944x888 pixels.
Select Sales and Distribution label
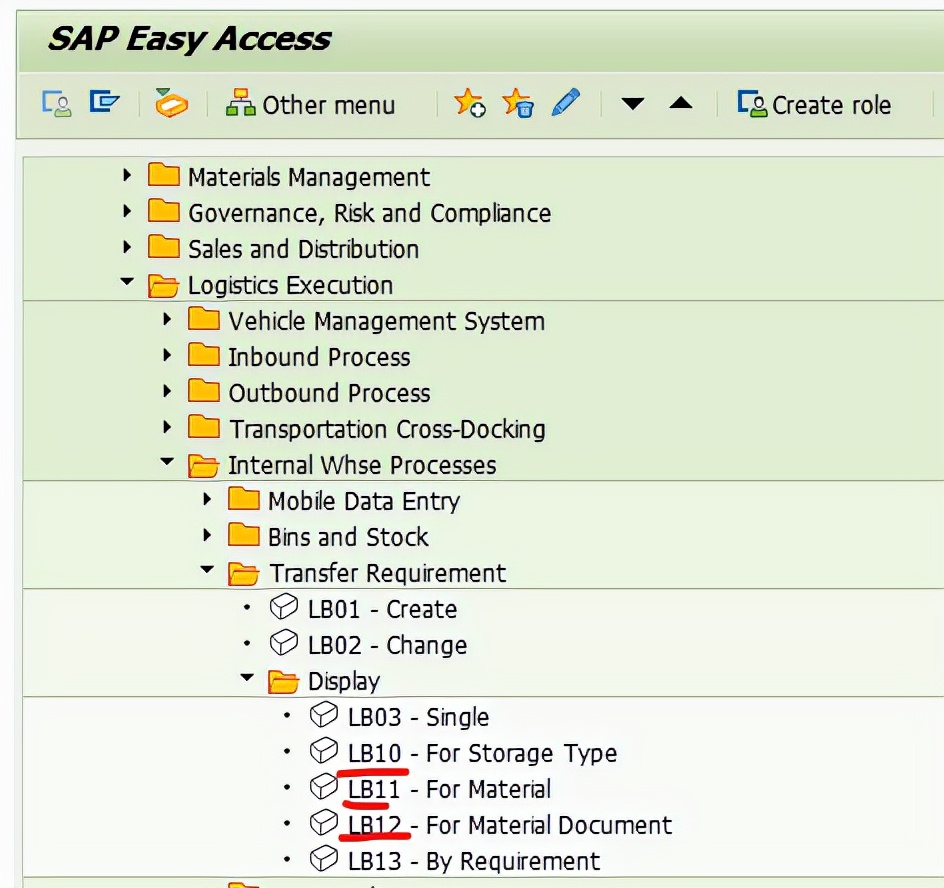(x=303, y=249)
